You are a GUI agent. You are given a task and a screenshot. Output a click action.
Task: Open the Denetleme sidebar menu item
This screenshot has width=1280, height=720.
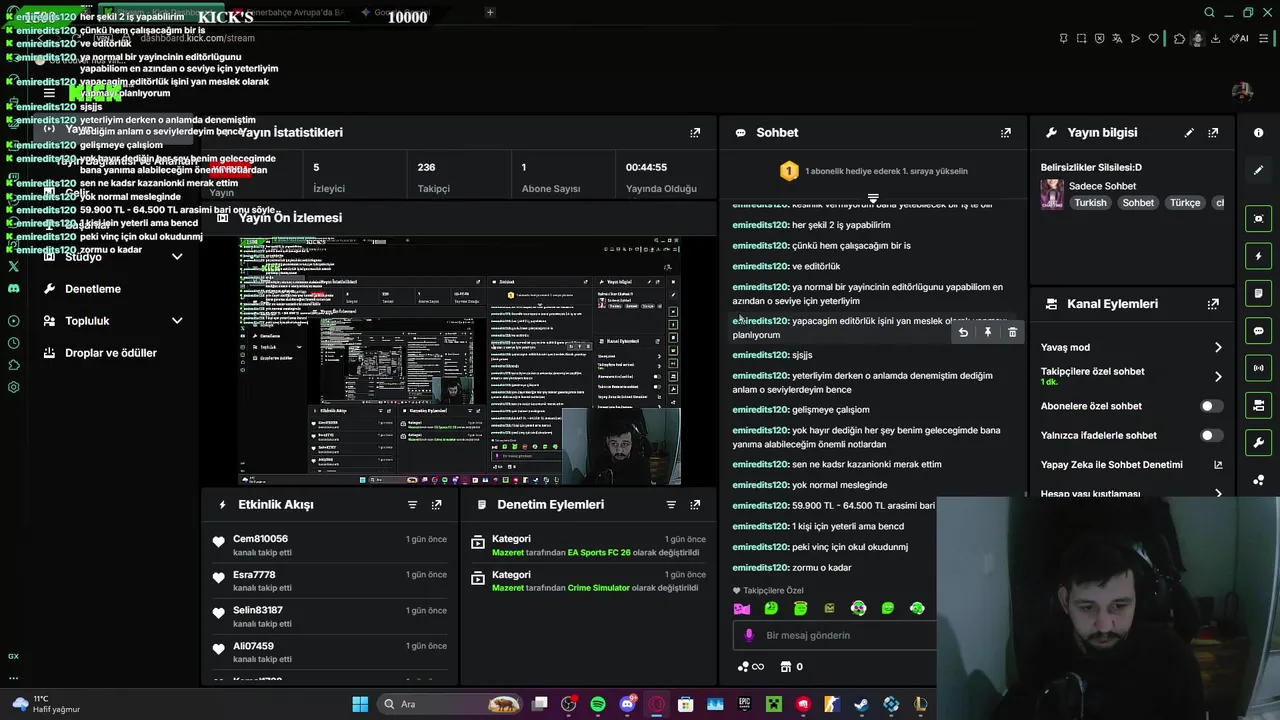(x=92, y=289)
